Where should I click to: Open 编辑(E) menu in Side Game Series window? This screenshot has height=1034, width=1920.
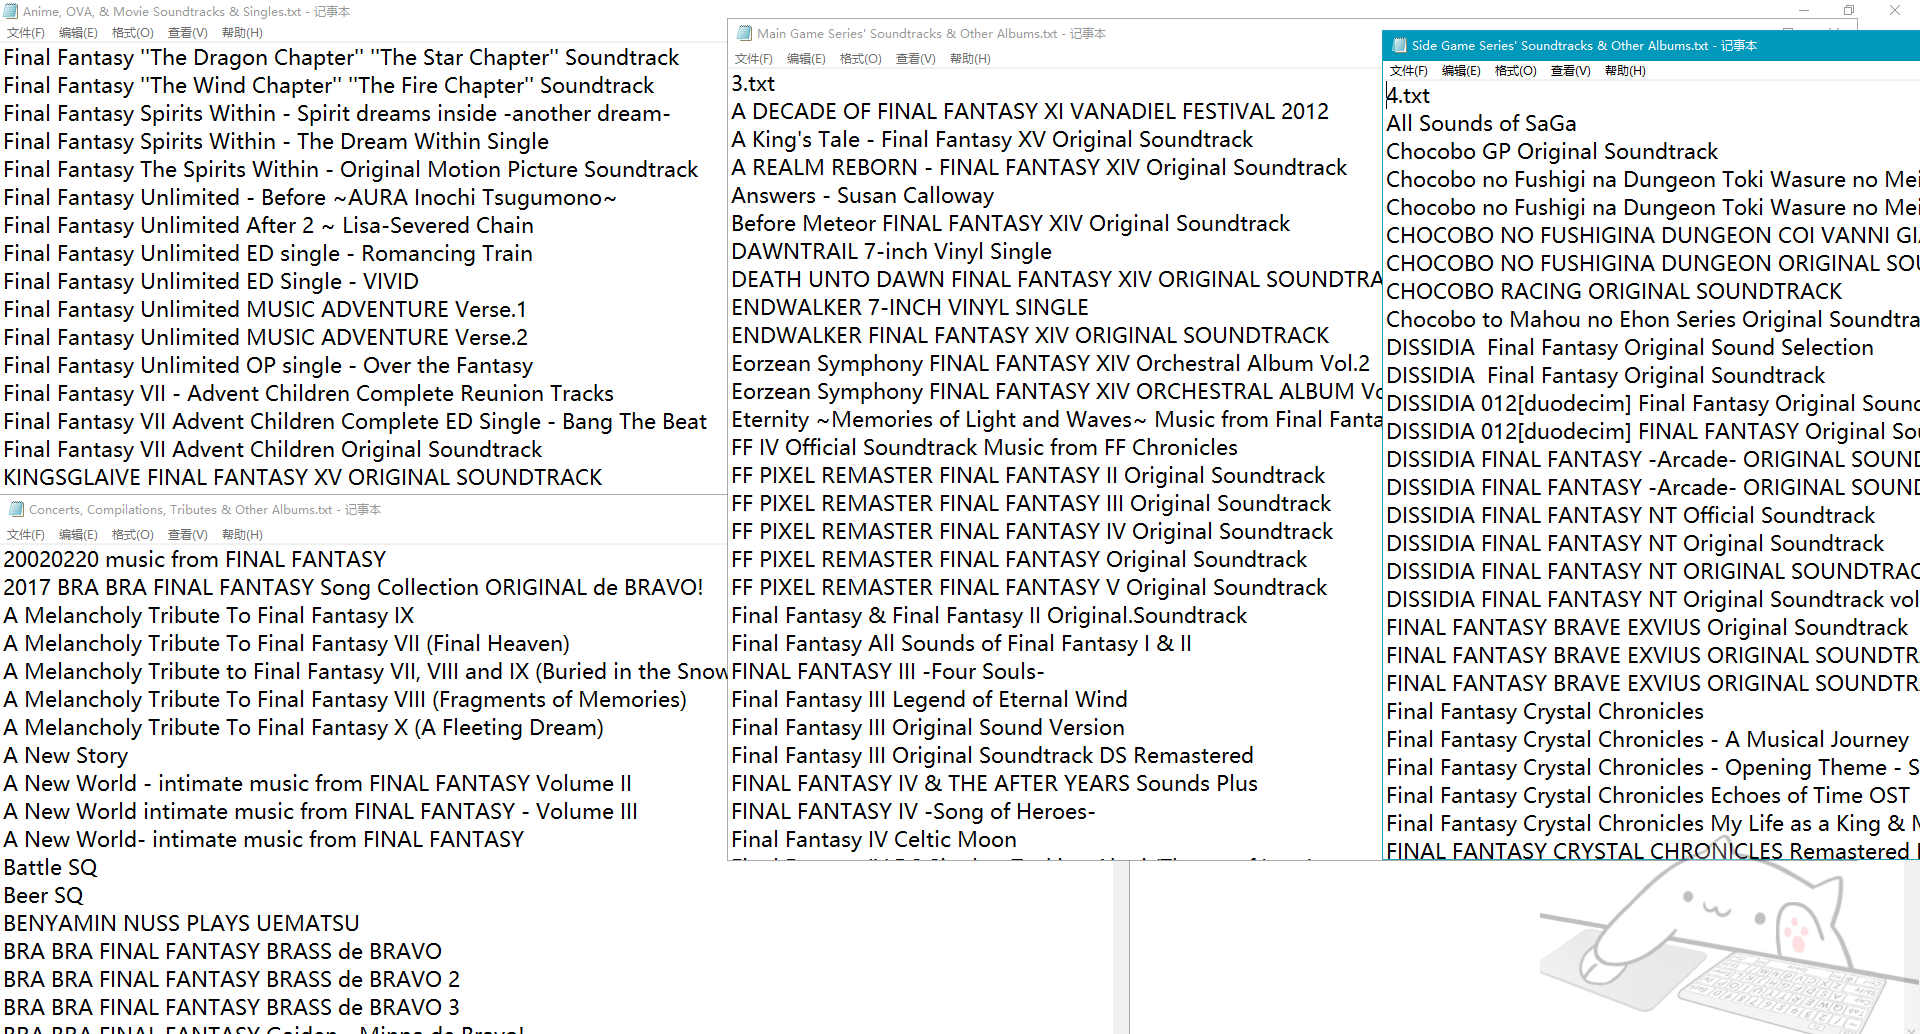tap(1461, 71)
